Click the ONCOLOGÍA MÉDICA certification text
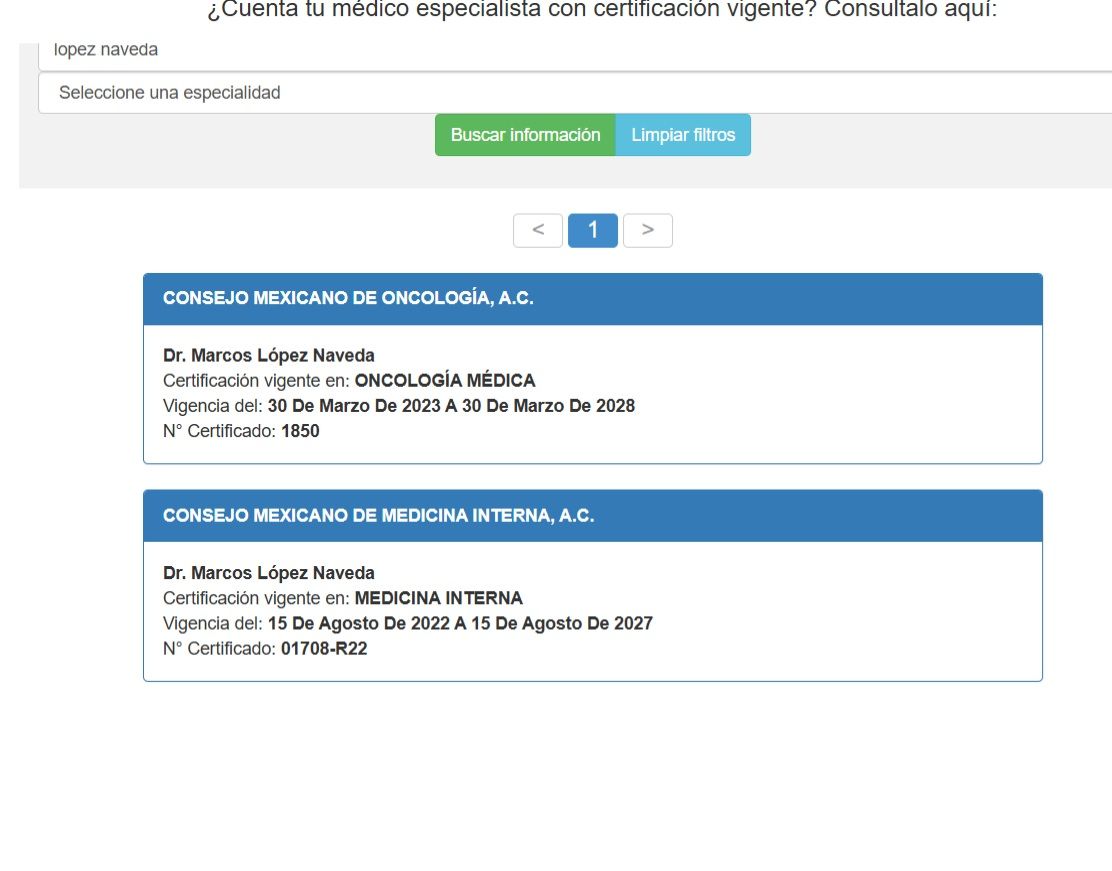This screenshot has height=871, width=1112. click(445, 380)
